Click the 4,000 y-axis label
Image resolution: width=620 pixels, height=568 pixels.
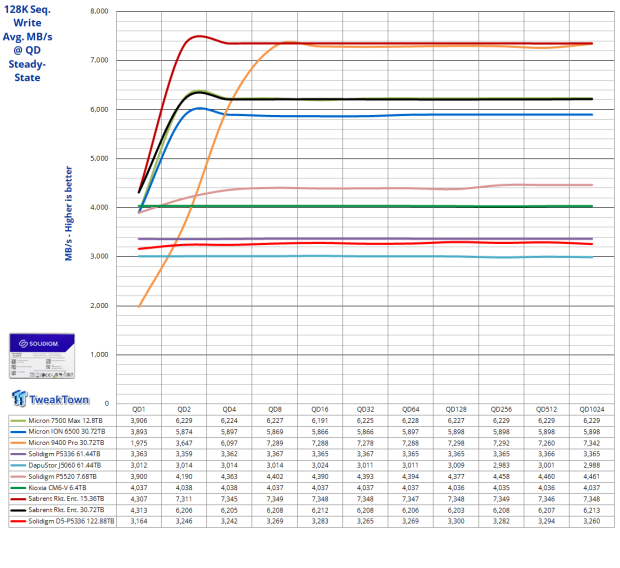pos(99,207)
